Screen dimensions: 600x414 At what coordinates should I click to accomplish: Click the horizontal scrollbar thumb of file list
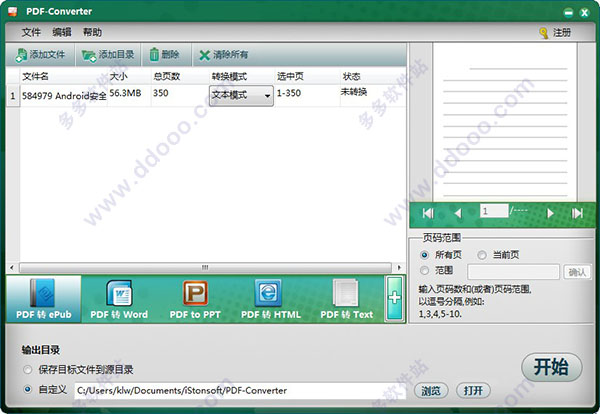pos(205,267)
